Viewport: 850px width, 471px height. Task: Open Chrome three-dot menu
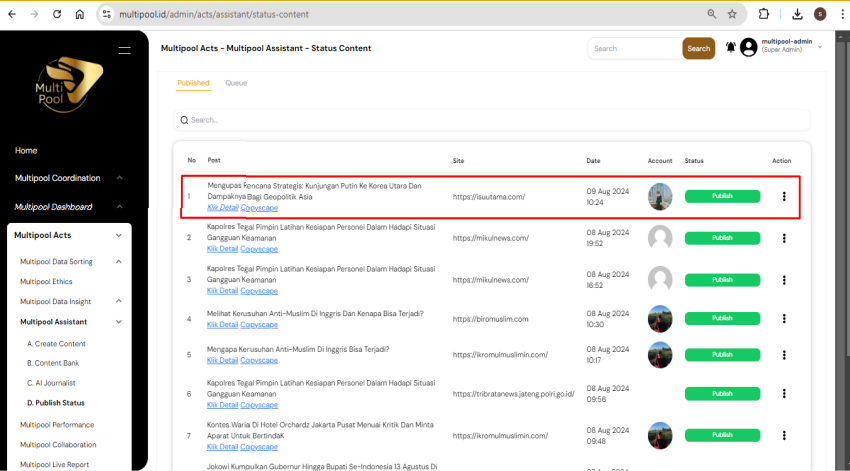(x=842, y=14)
